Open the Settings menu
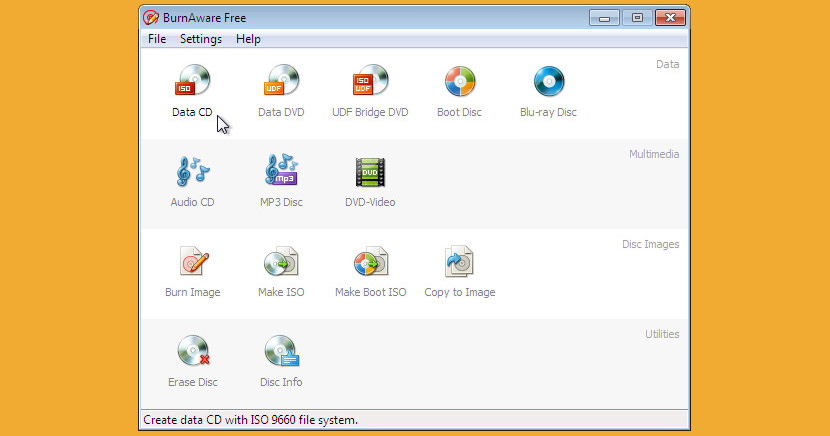The image size is (830, 436). pyautogui.click(x=201, y=39)
